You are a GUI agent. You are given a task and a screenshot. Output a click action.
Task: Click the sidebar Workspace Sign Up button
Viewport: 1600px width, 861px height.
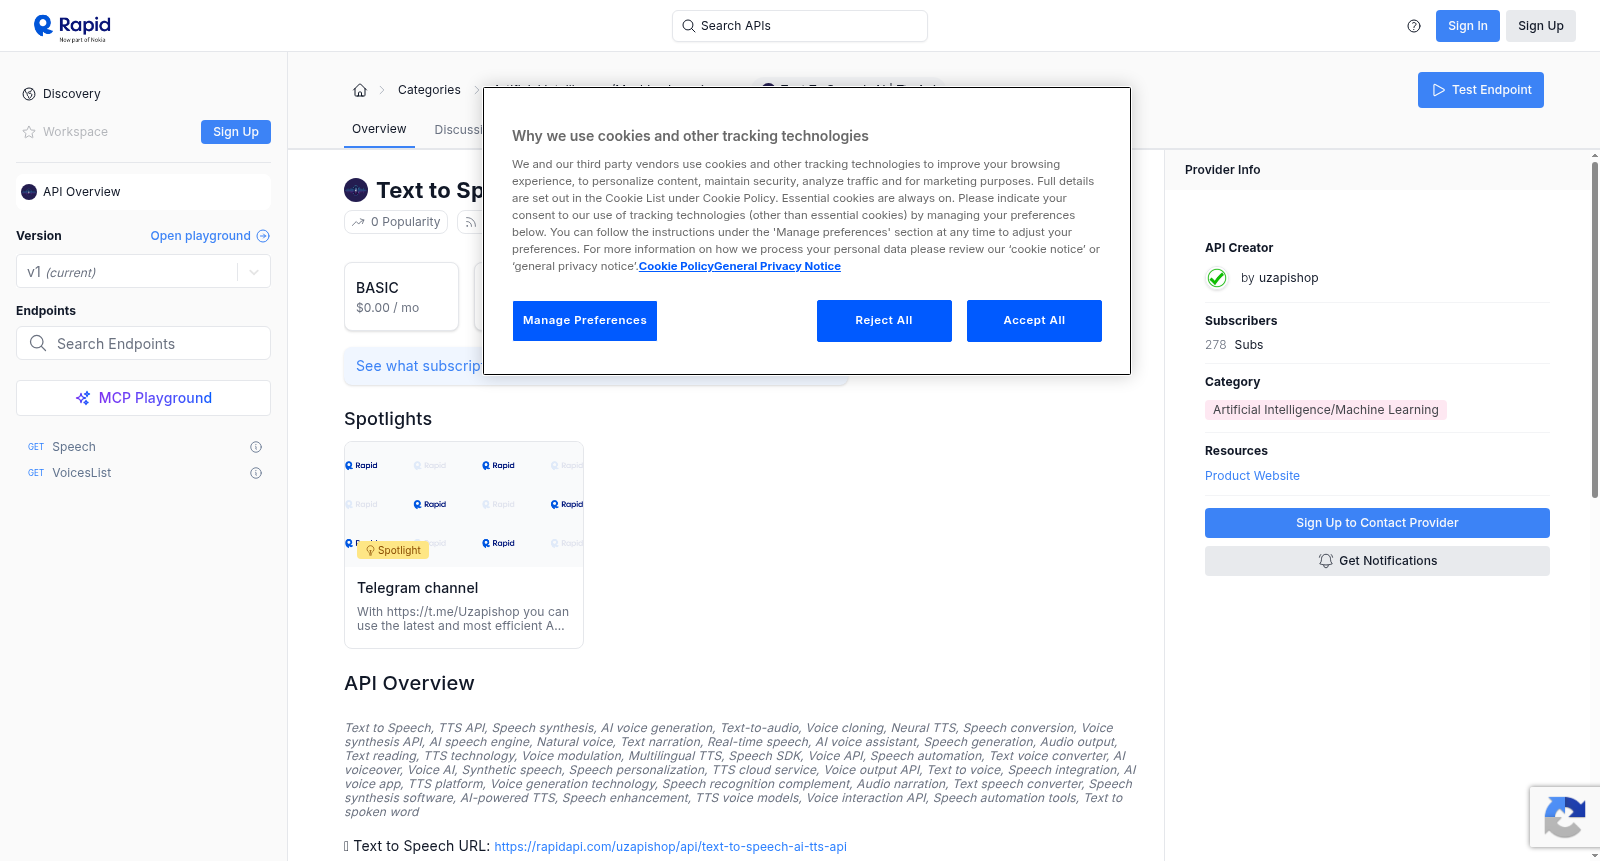point(236,132)
